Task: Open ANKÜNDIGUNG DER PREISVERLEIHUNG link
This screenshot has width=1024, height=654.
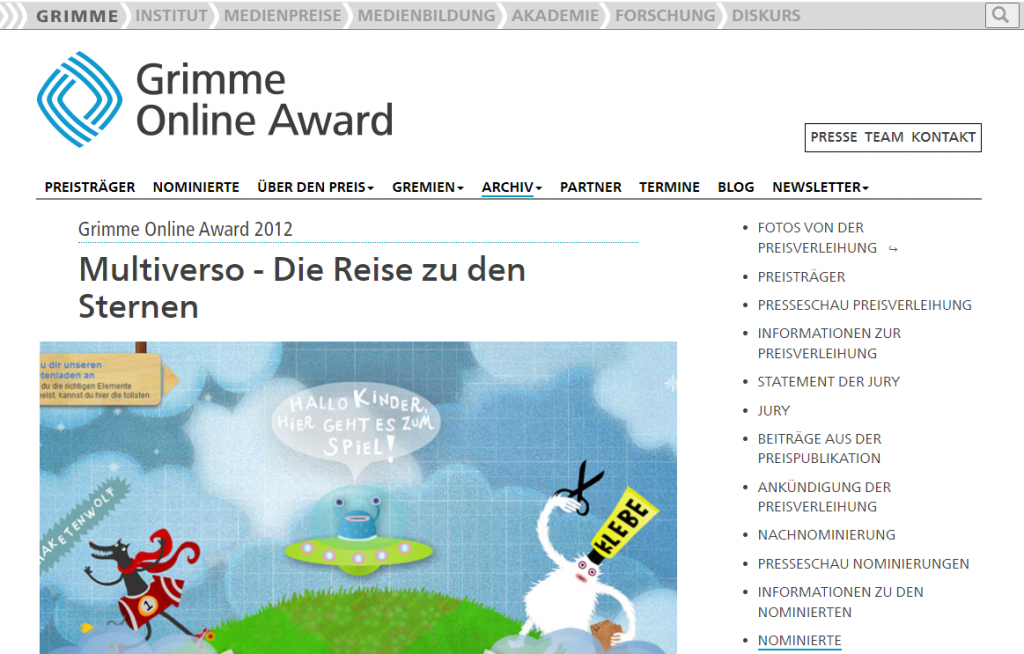Action: pos(824,497)
